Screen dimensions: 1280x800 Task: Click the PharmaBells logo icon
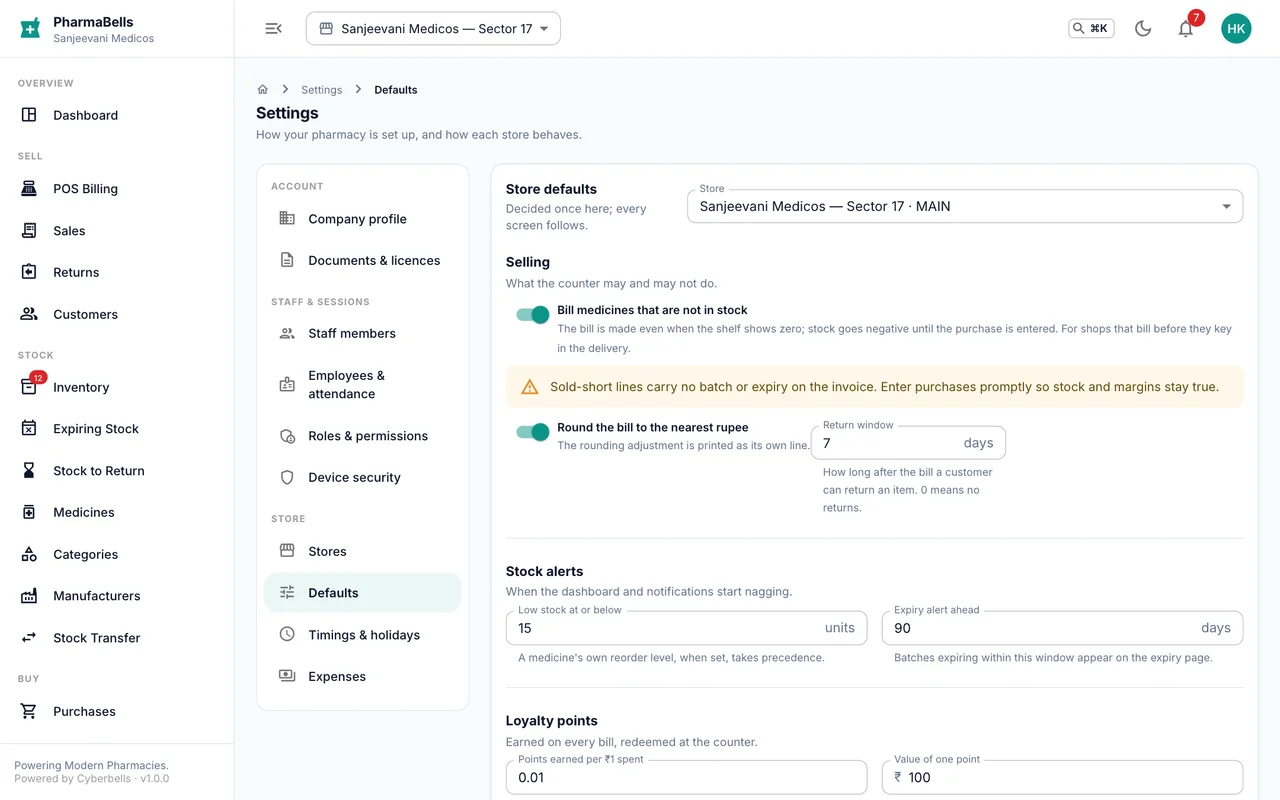tap(31, 29)
